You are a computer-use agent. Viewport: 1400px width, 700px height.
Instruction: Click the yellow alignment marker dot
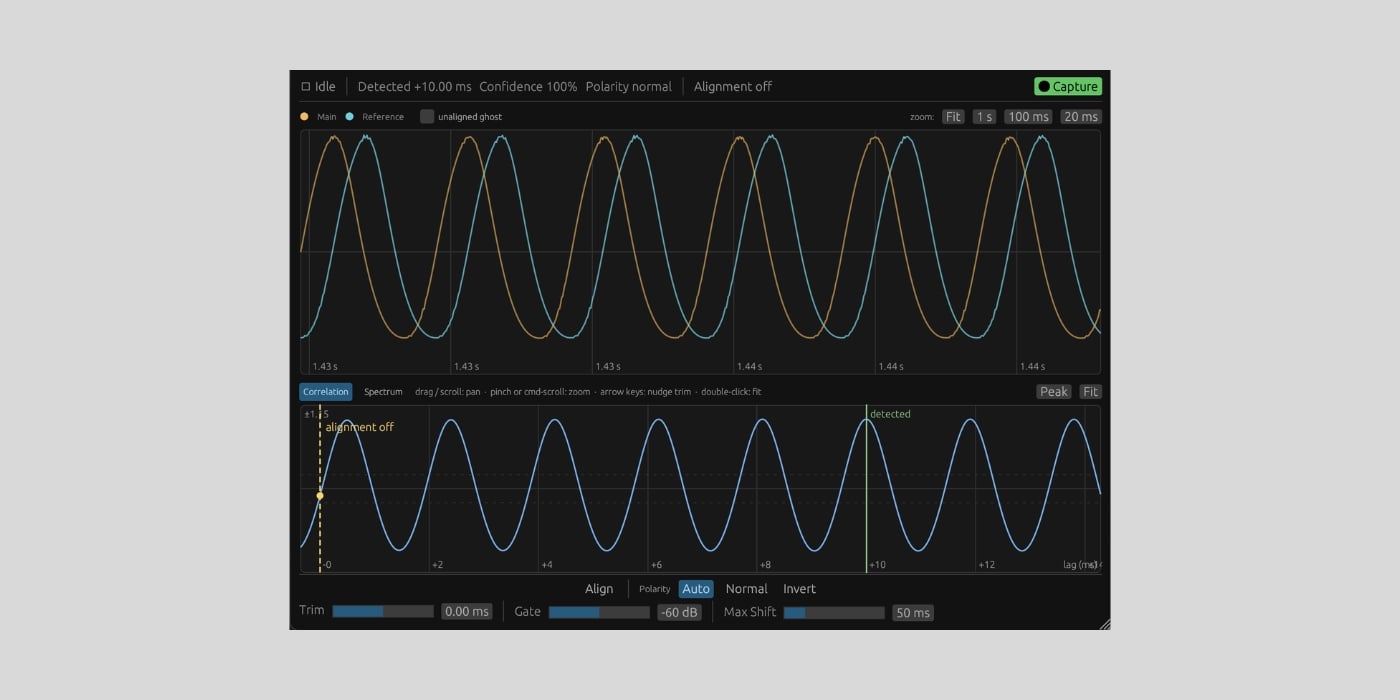tap(320, 496)
